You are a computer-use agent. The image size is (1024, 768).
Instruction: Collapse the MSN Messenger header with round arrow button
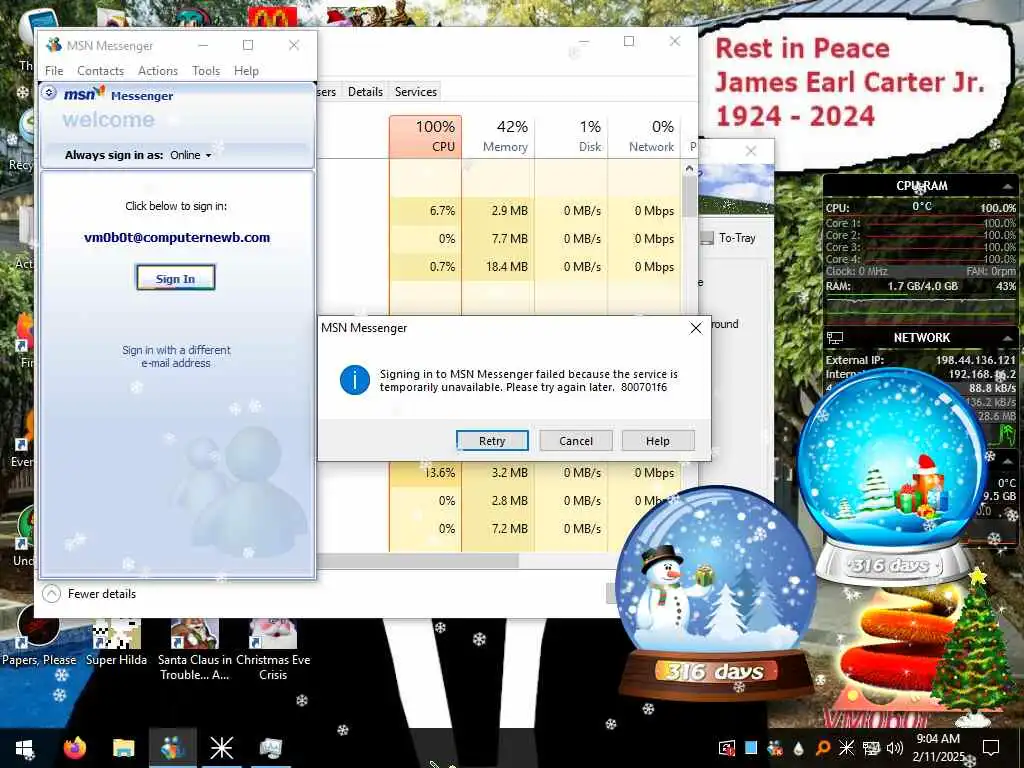tap(49, 93)
